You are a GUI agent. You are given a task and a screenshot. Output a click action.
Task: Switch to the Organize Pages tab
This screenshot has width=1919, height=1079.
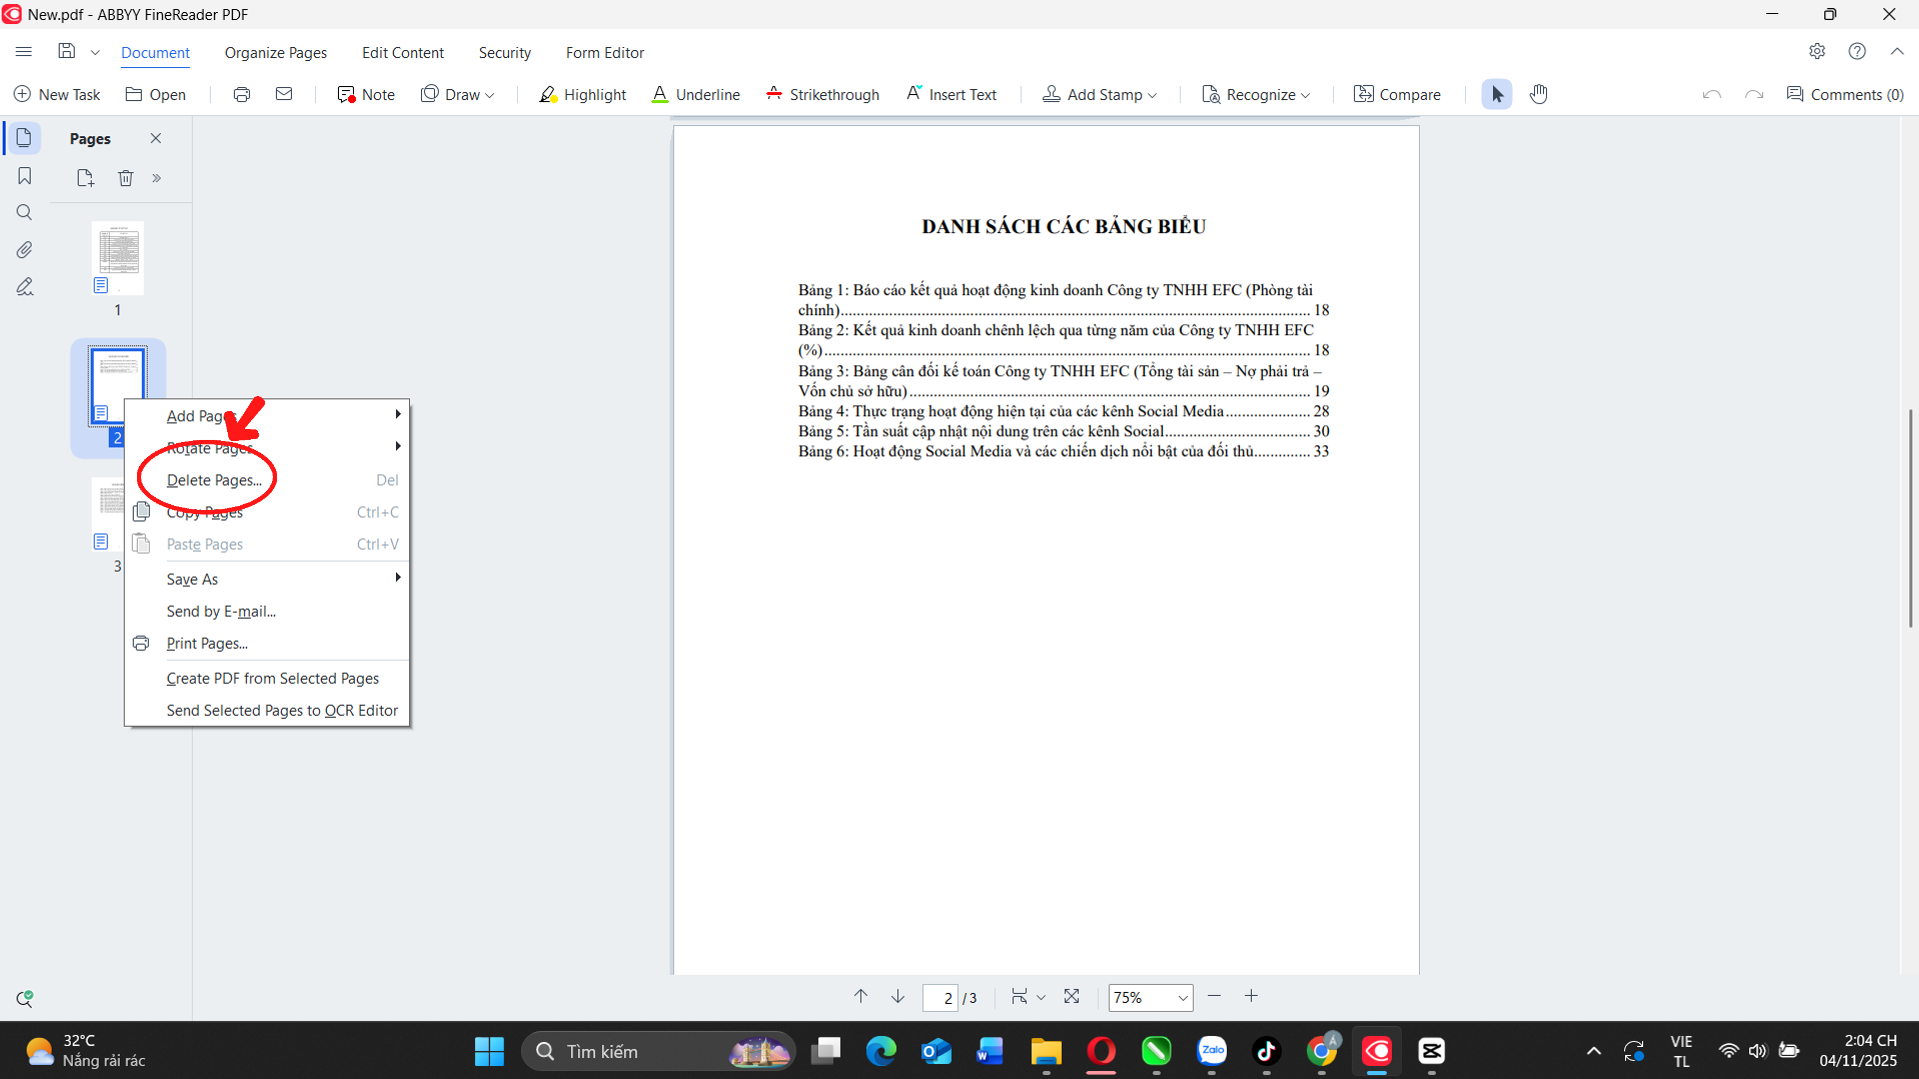point(275,52)
